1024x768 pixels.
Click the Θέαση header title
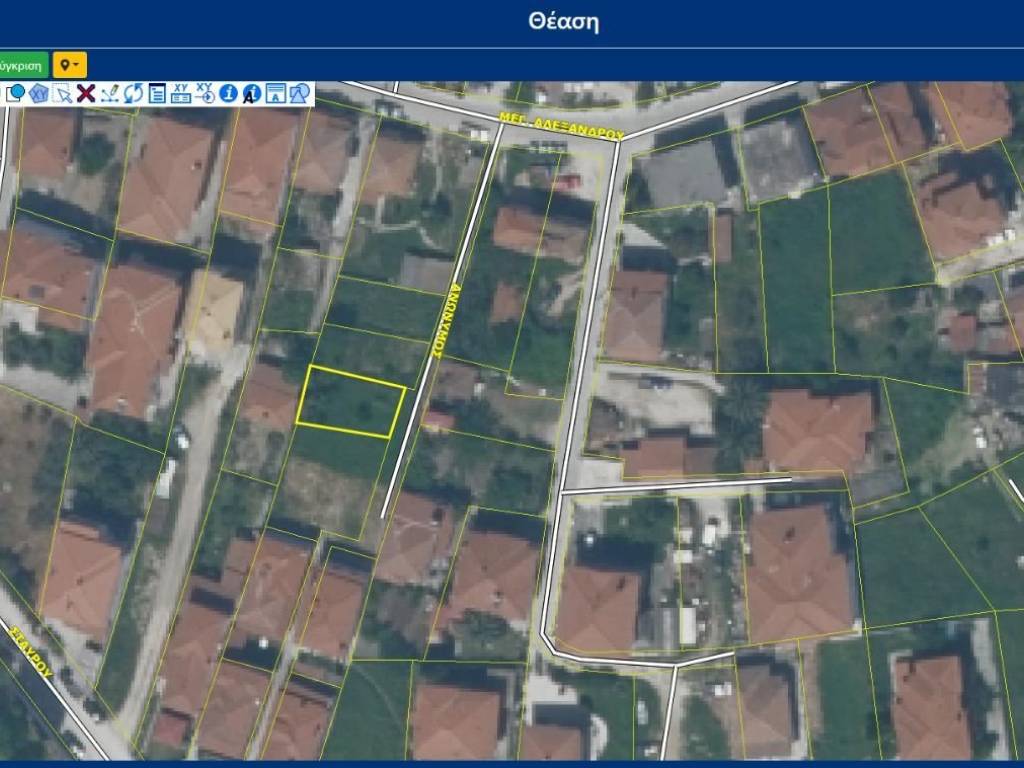click(564, 22)
